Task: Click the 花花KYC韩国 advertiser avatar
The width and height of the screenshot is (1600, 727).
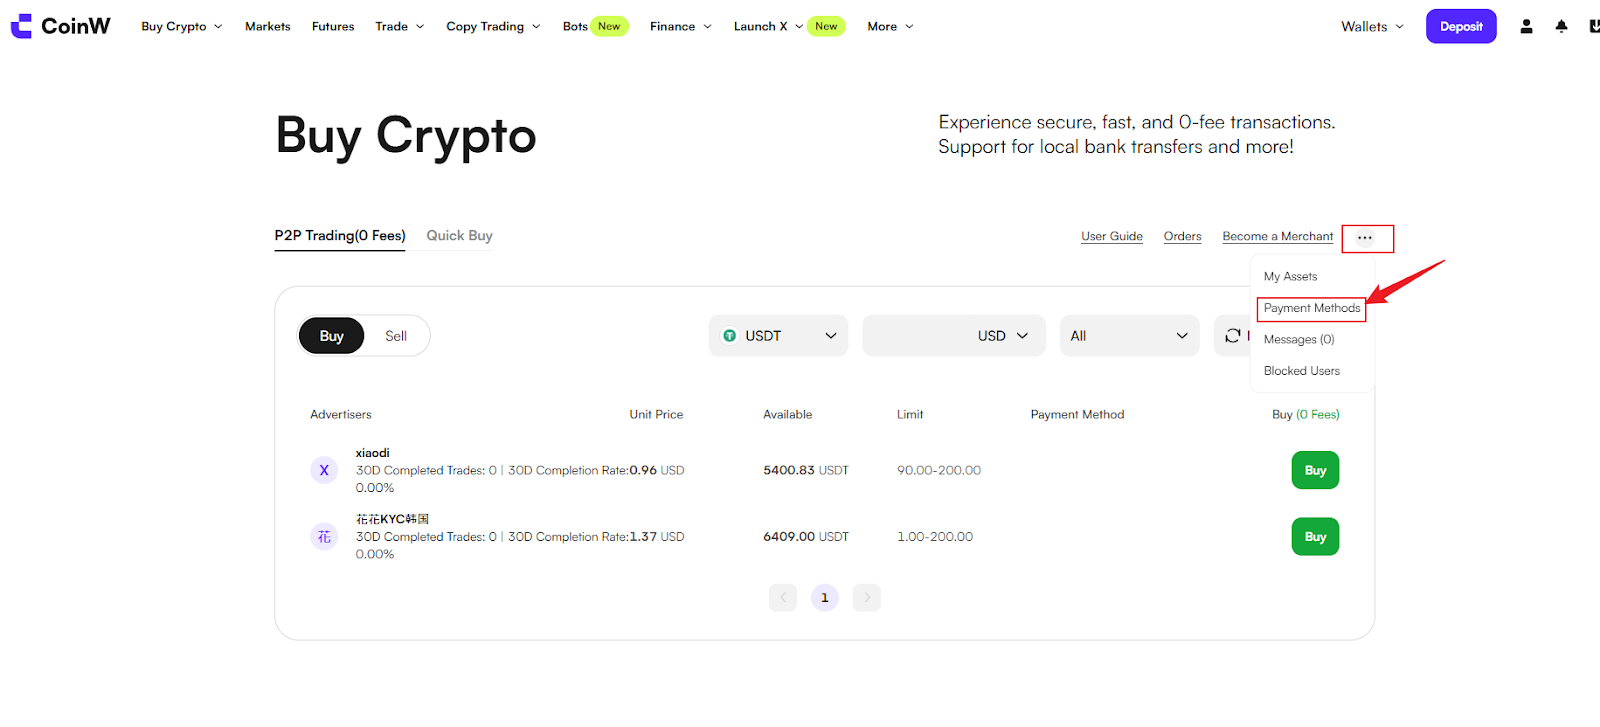Action: click(x=324, y=537)
